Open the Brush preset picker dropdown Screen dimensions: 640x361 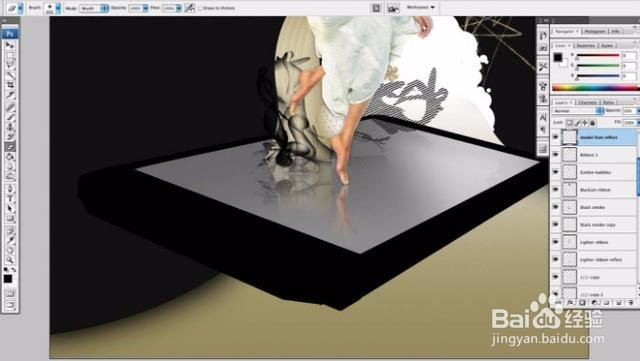(58, 8)
